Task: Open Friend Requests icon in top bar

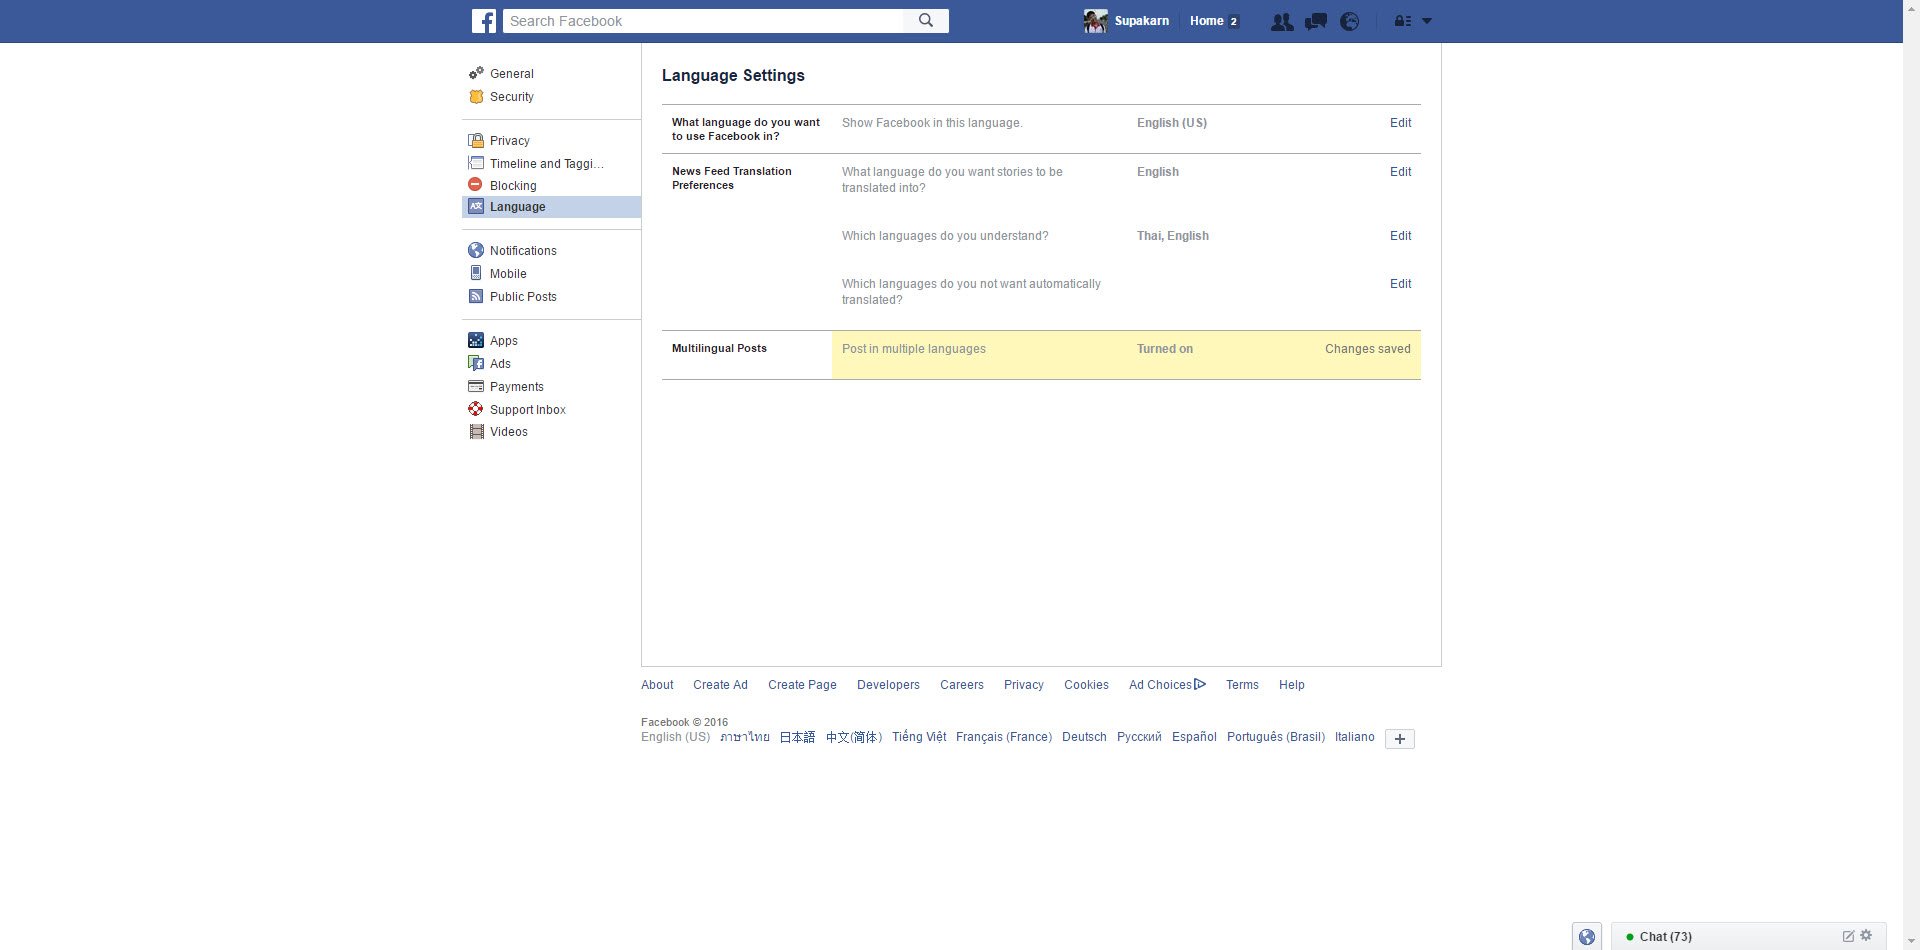Action: (x=1281, y=21)
